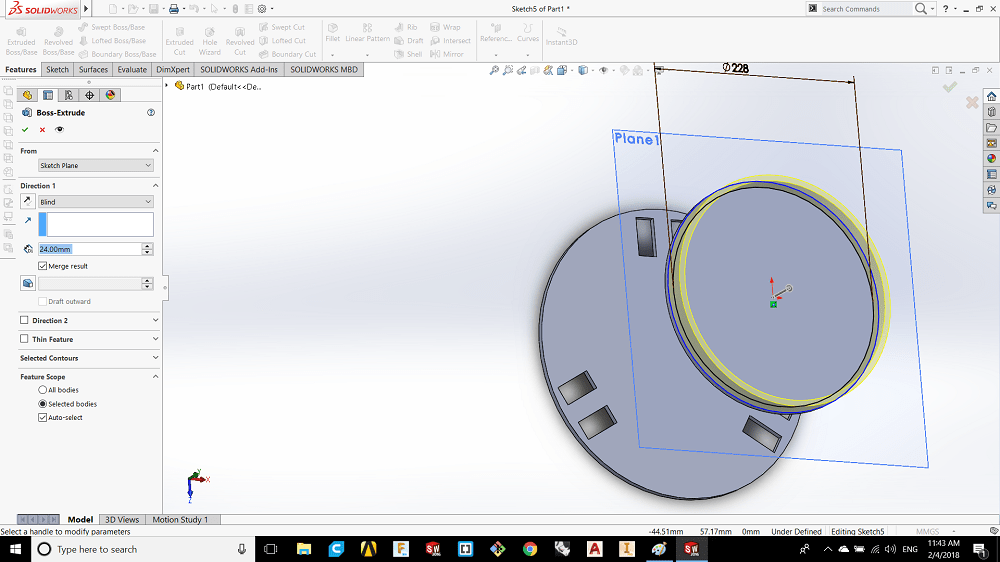Screen dimensions: 1000x562
Task: Switch to the SOLIDWORKS Add-Ins tab
Action: 239,70
